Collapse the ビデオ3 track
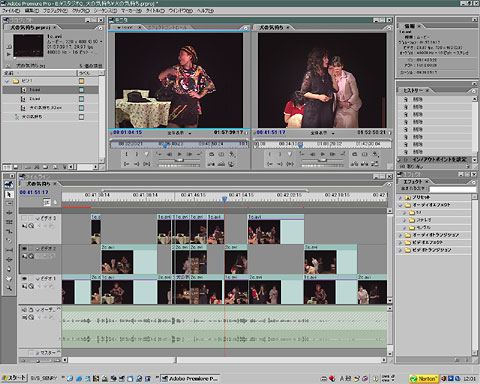 click(38, 218)
